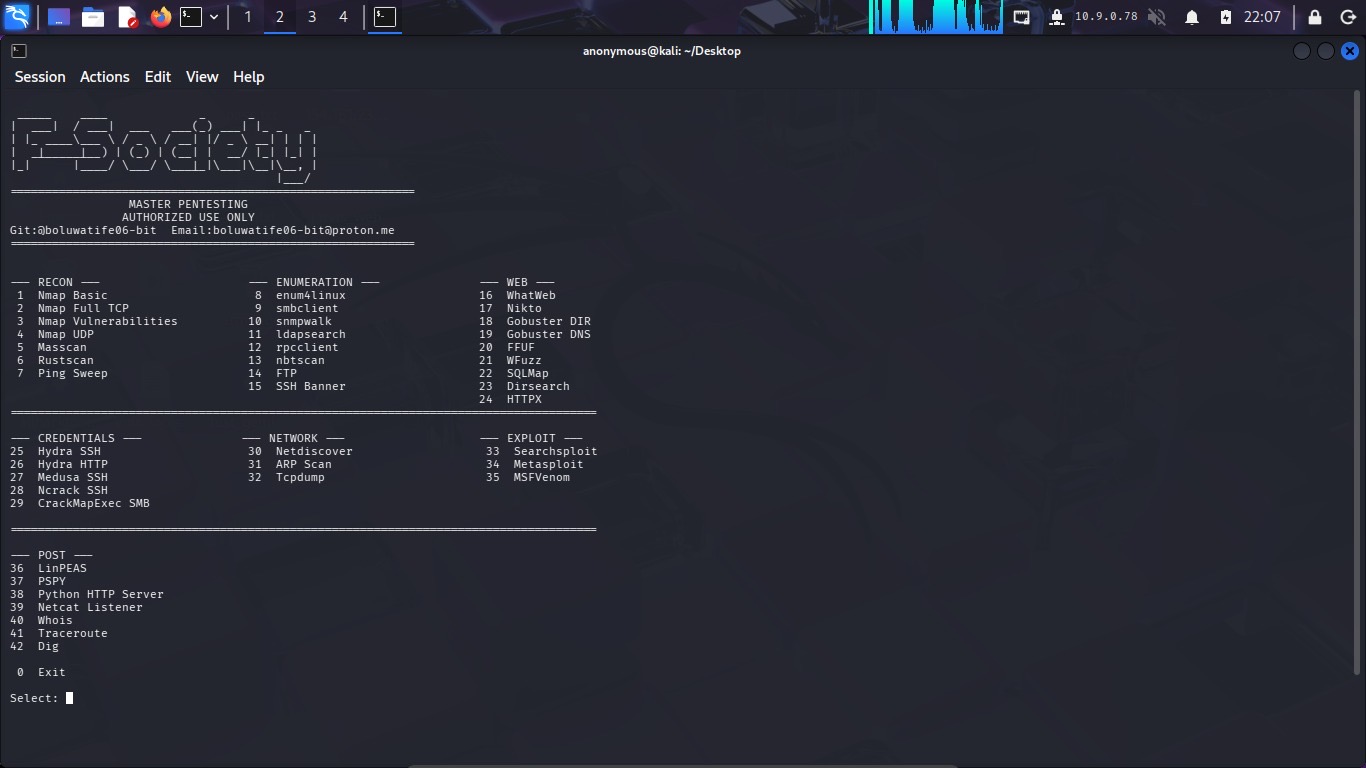Screen dimensions: 1366x768
Task: Open the Actions menu
Action: (x=105, y=77)
